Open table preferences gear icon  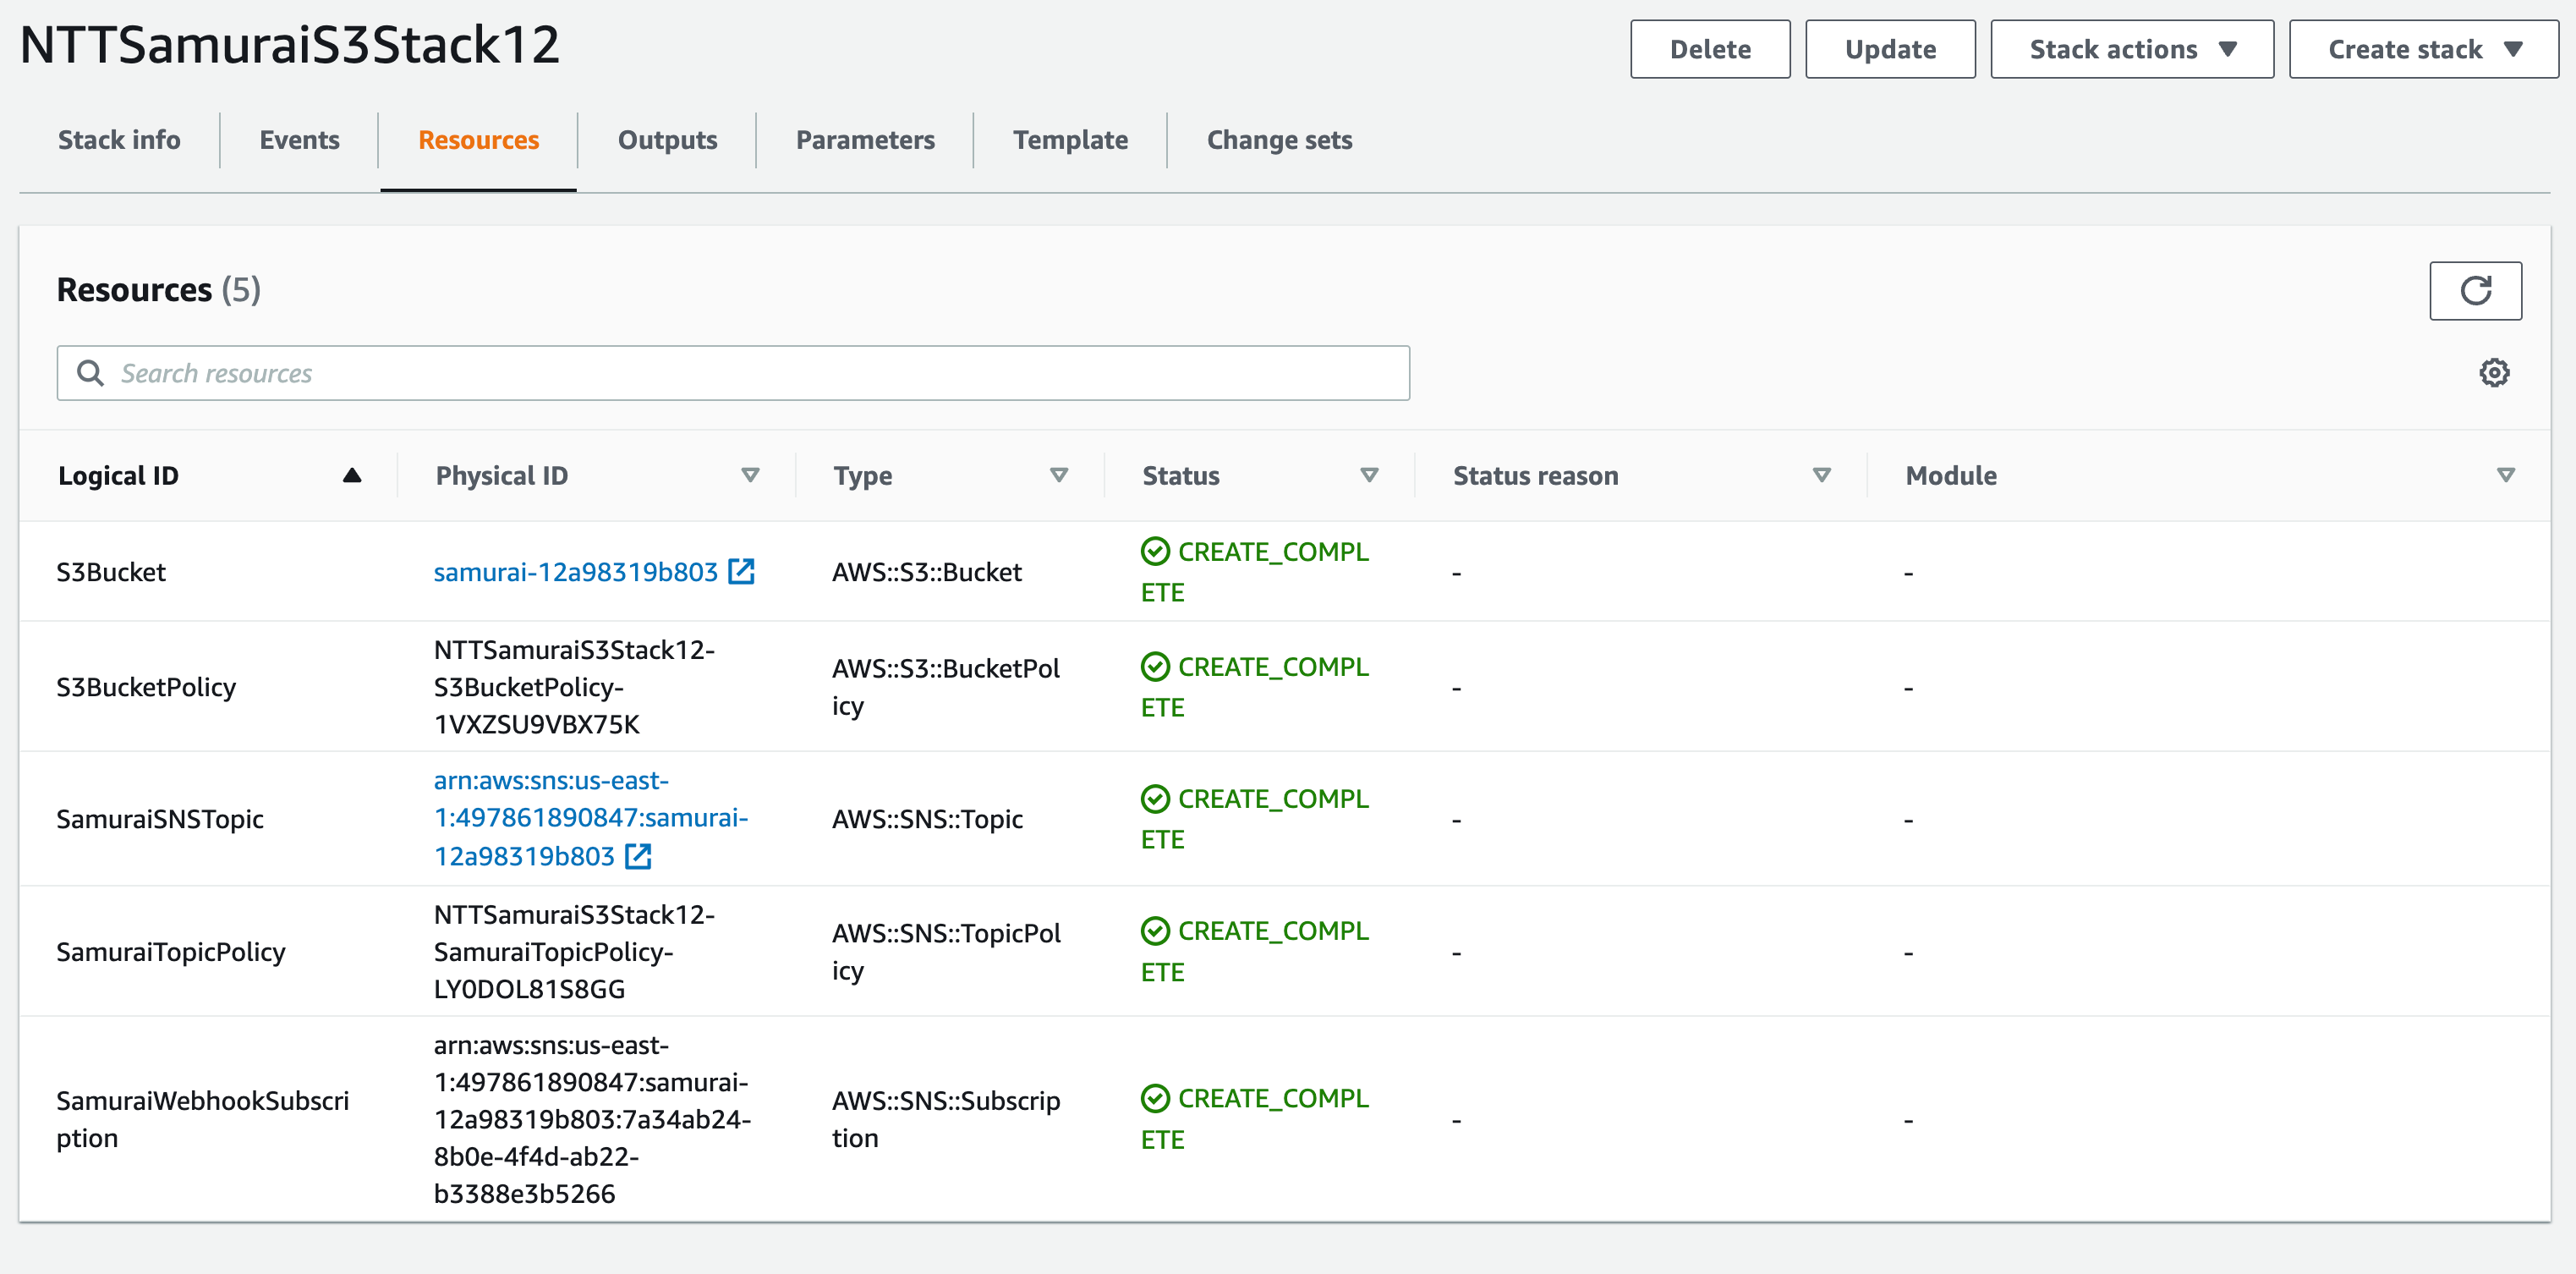pyautogui.click(x=2494, y=373)
